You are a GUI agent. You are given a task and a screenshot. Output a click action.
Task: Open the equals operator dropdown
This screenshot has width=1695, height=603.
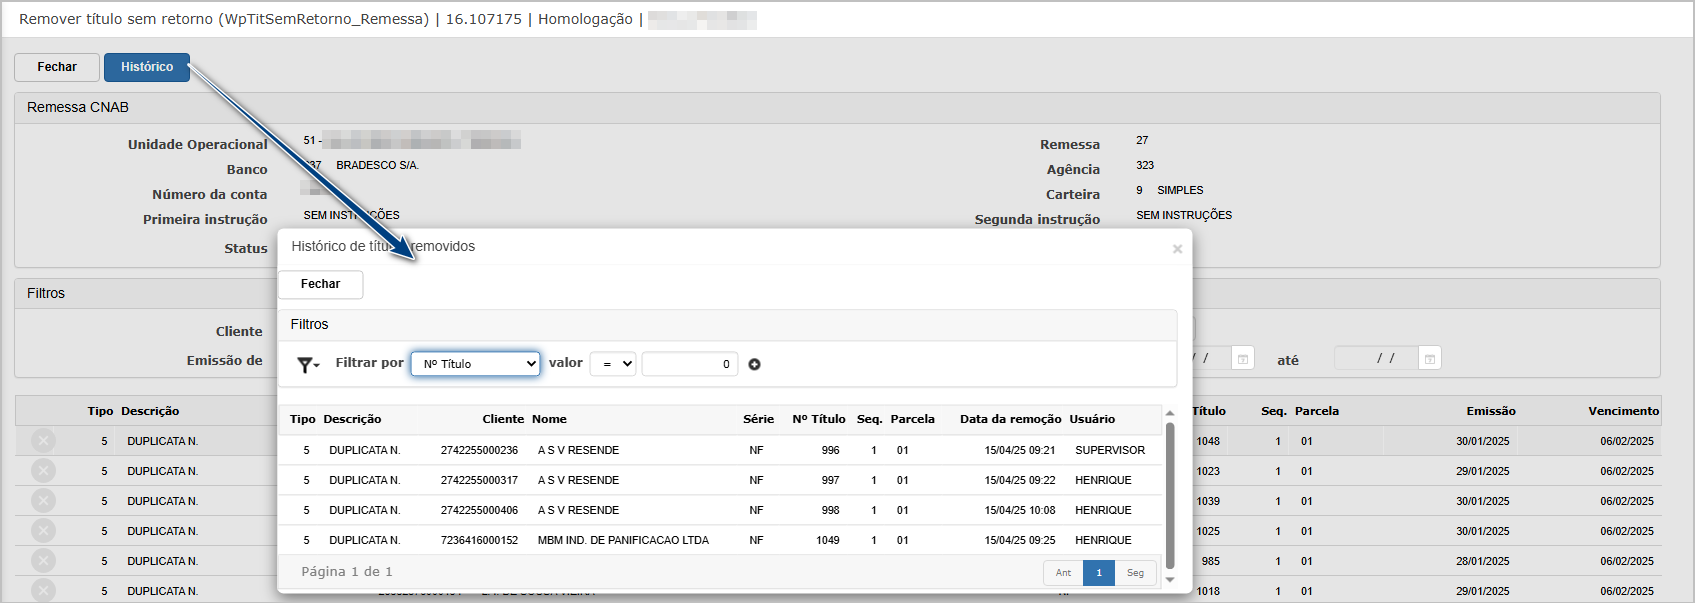click(x=612, y=364)
